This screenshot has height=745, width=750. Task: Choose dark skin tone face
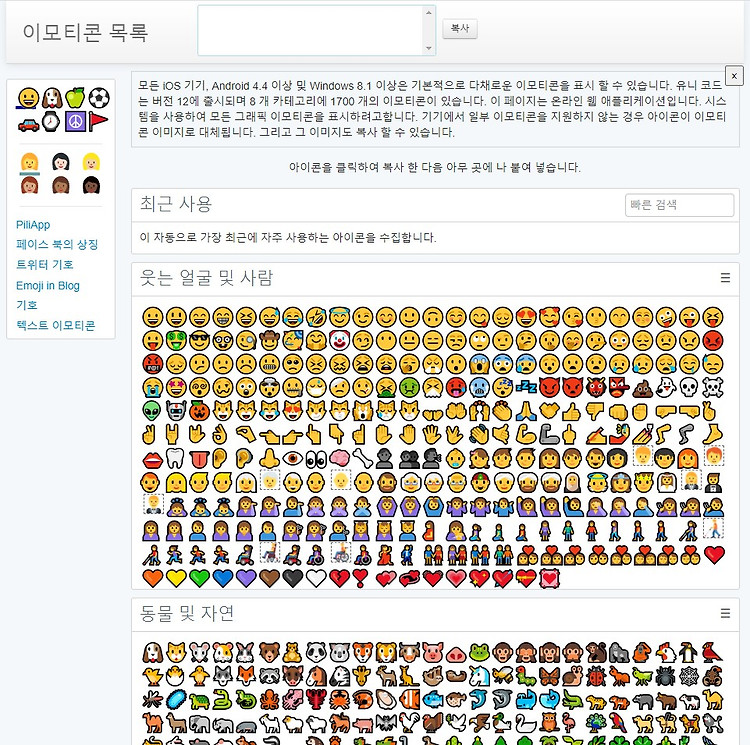coord(91,186)
